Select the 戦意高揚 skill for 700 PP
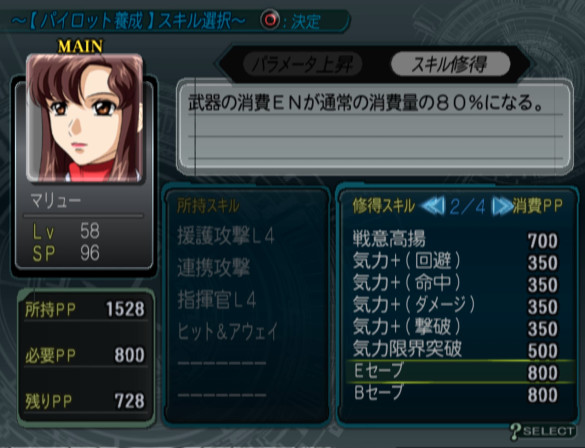 pyautogui.click(x=456, y=239)
